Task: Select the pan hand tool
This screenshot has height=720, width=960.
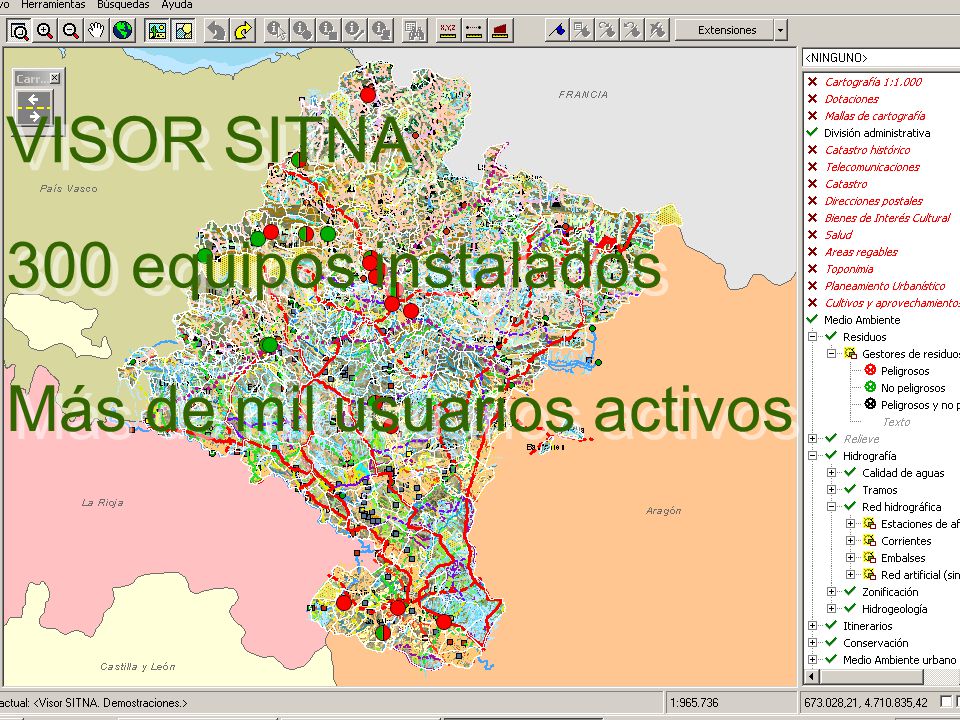Action: point(96,30)
